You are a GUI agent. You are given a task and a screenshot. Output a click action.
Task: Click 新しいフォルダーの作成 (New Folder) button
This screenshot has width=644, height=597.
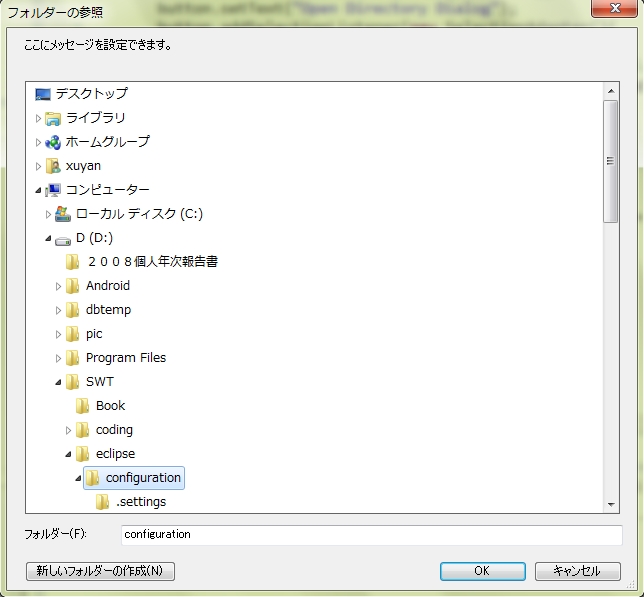[100, 571]
